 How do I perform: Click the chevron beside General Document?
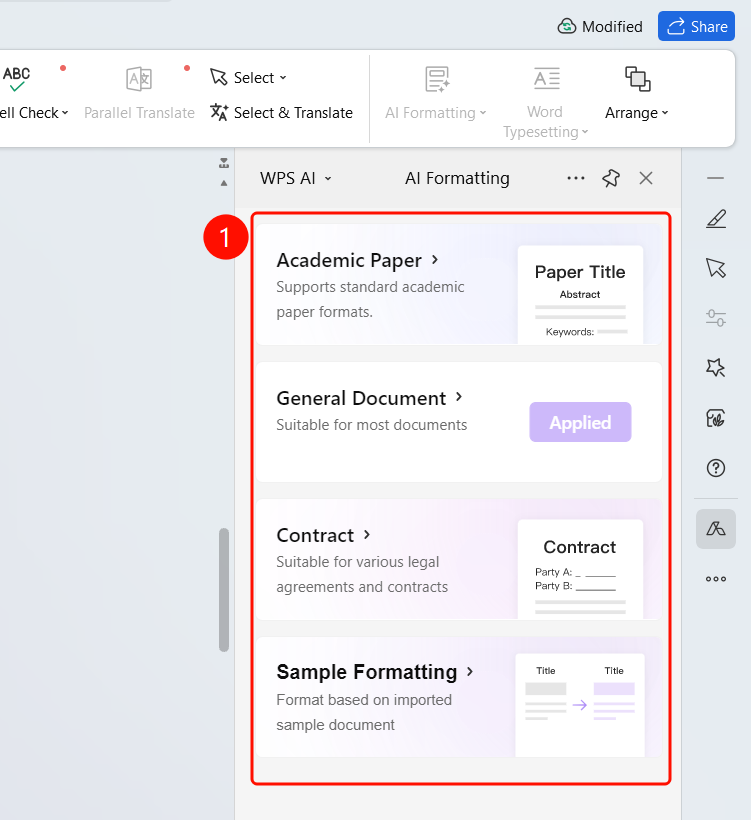pyautogui.click(x=459, y=397)
